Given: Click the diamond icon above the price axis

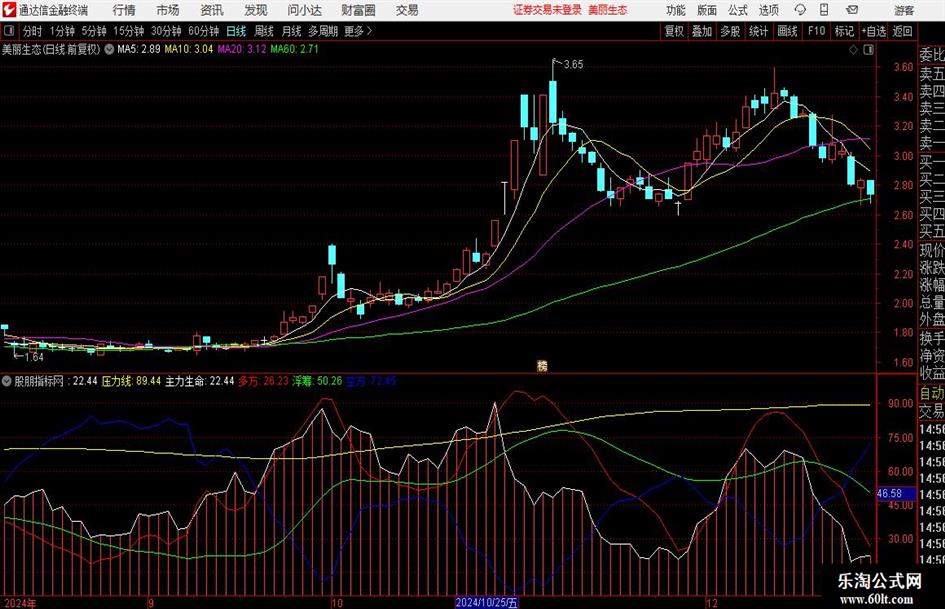Looking at the screenshot, I should [853, 50].
